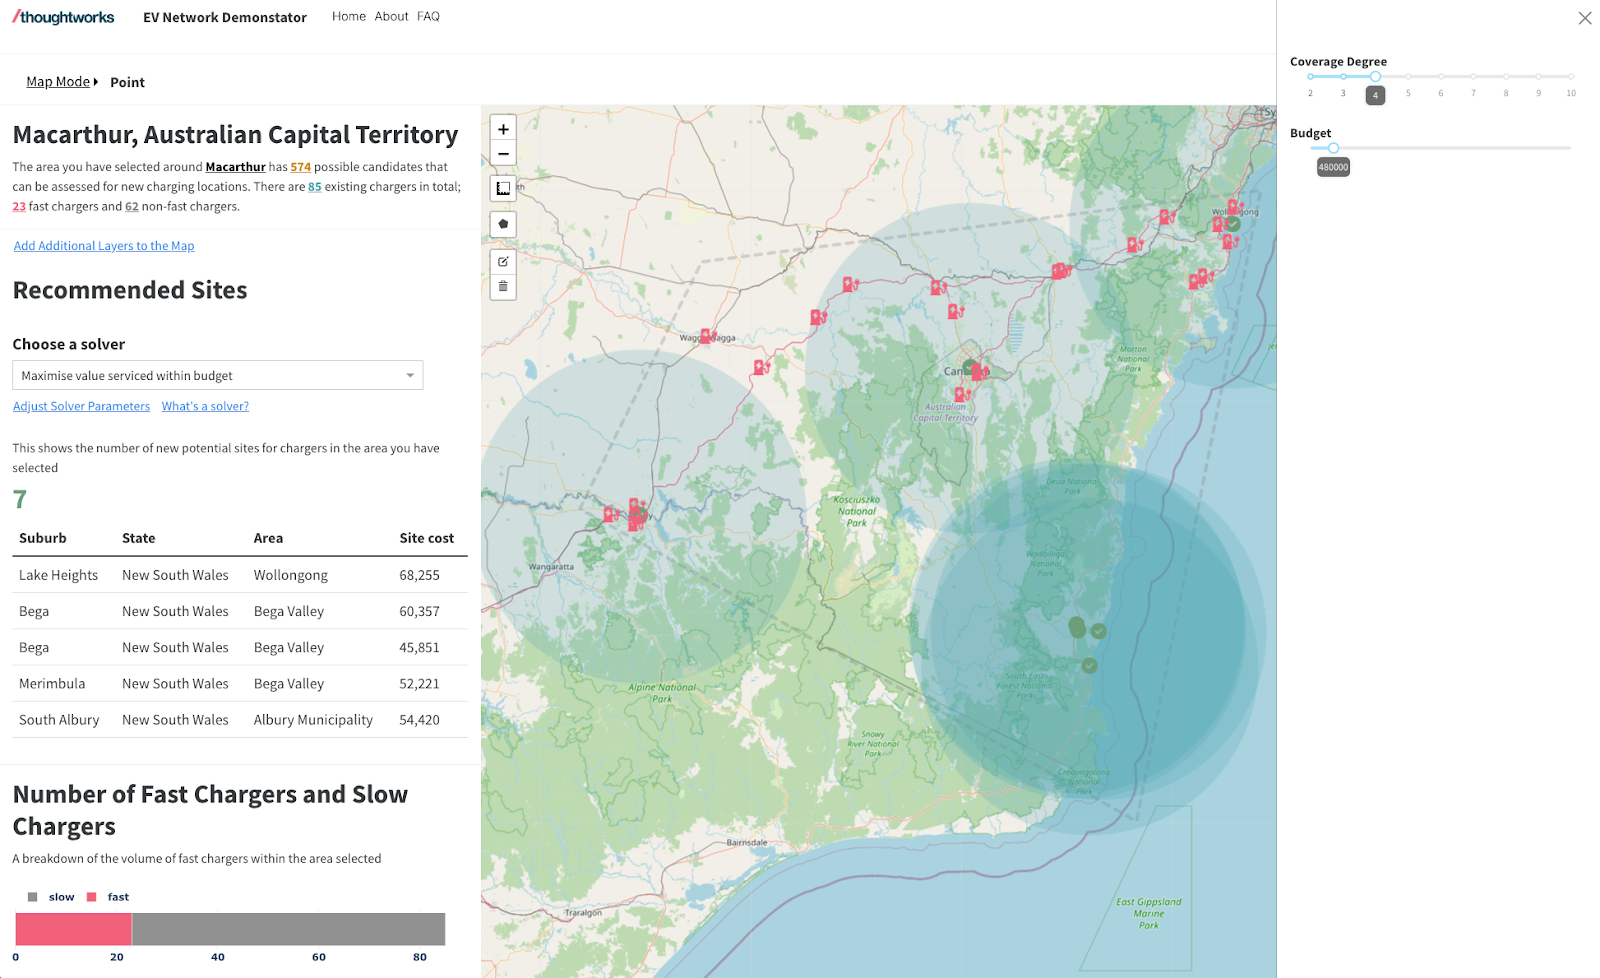Click the thoughtworks logo
Viewport: 1600px width, 978px height.
[x=63, y=17]
